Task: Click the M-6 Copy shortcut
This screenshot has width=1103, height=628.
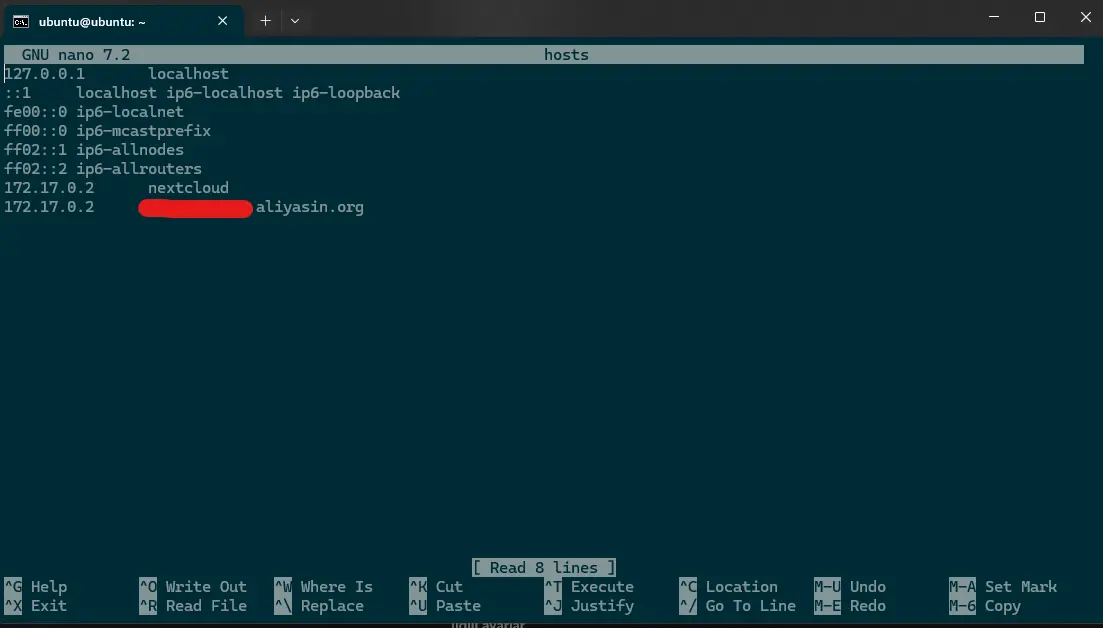Action: [985, 605]
